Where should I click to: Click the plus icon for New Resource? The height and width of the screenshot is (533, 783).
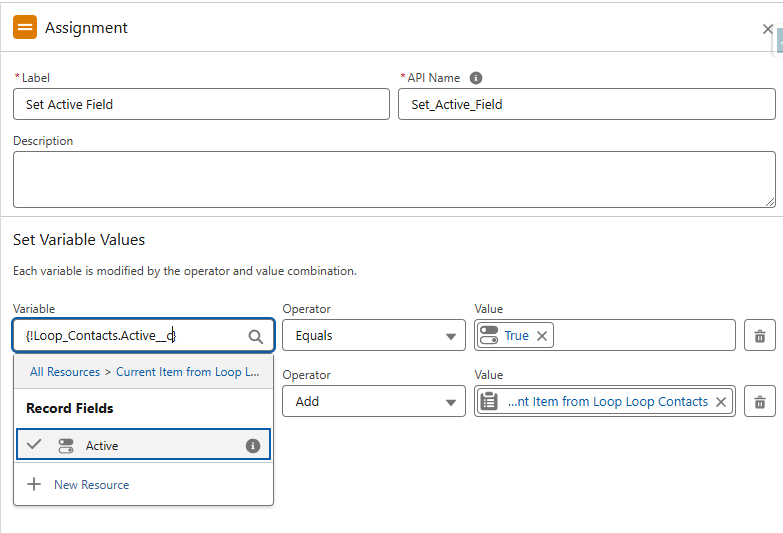[x=34, y=485]
